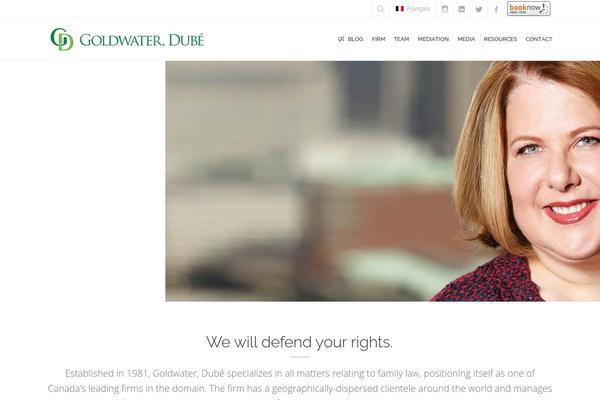Visit the Twitter bird icon link

[479, 9]
